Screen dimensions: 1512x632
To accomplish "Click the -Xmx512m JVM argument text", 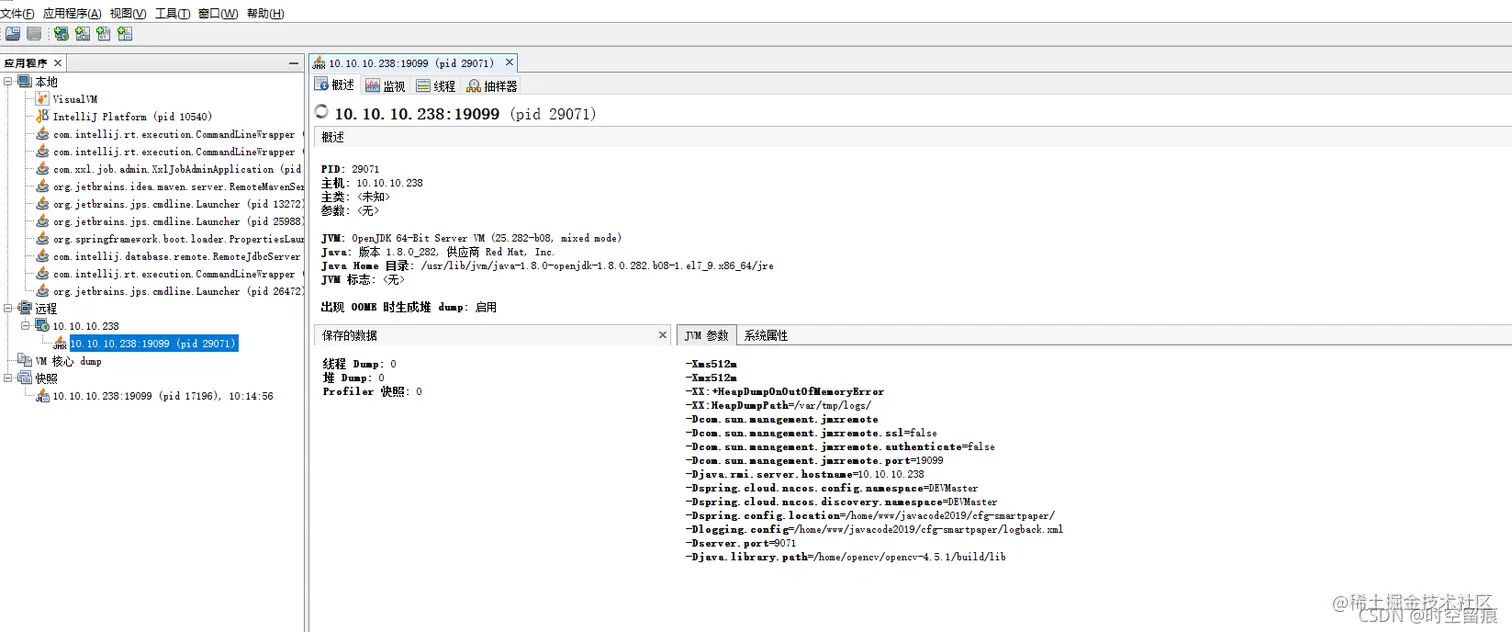I will (x=711, y=378).
